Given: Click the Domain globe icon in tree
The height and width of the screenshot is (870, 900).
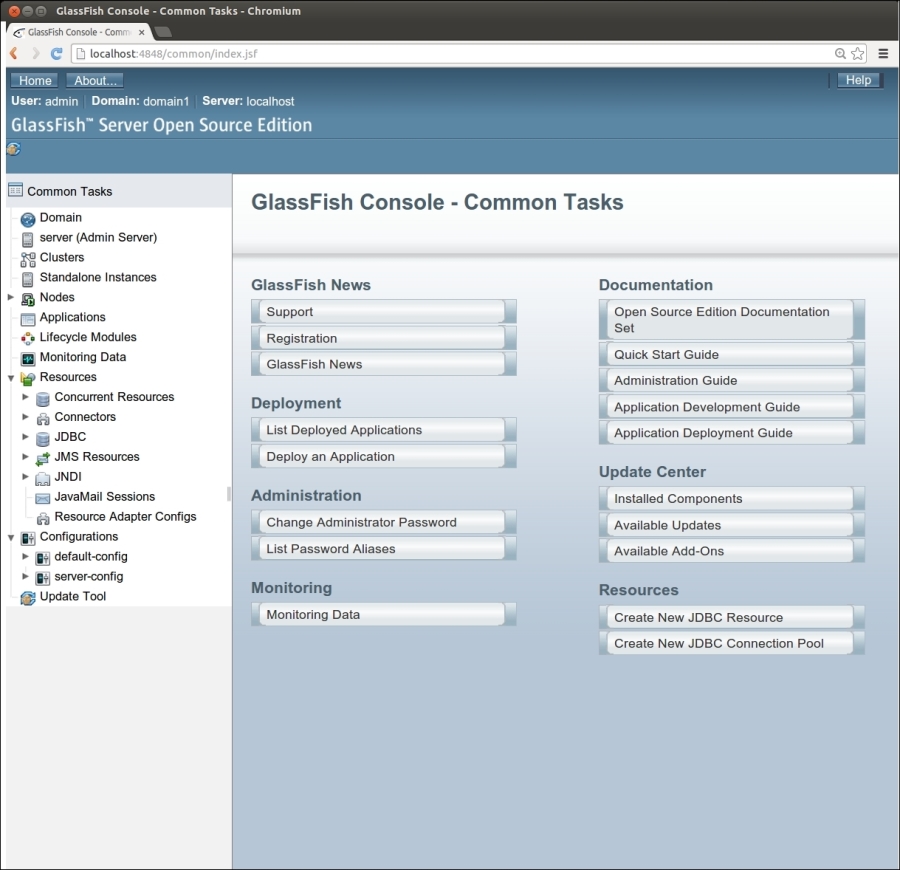Looking at the screenshot, I should 28,219.
